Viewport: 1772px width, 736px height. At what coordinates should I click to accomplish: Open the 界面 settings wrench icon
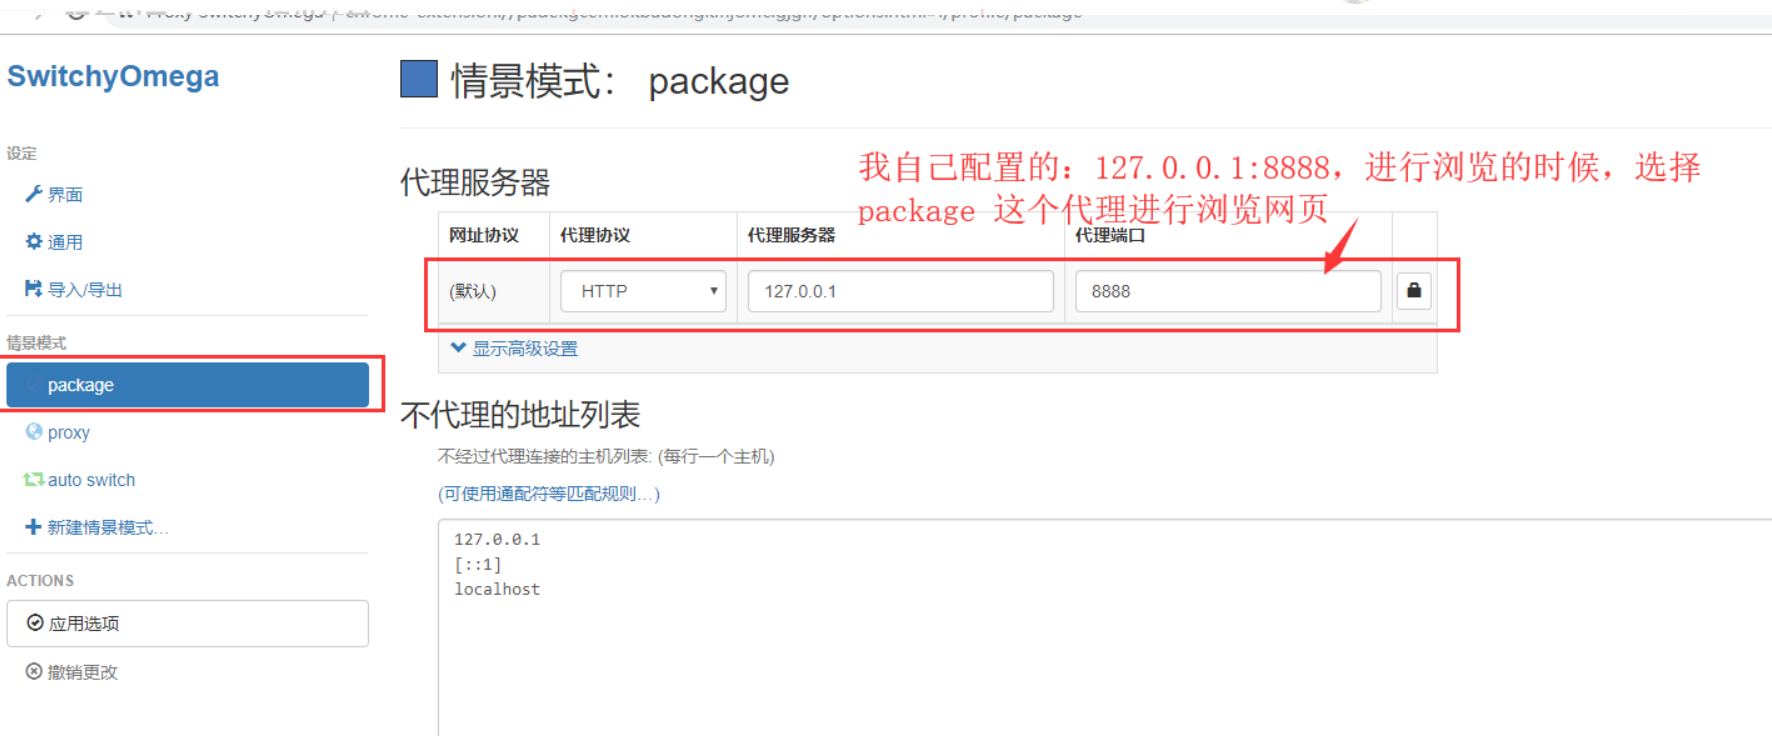click(34, 194)
